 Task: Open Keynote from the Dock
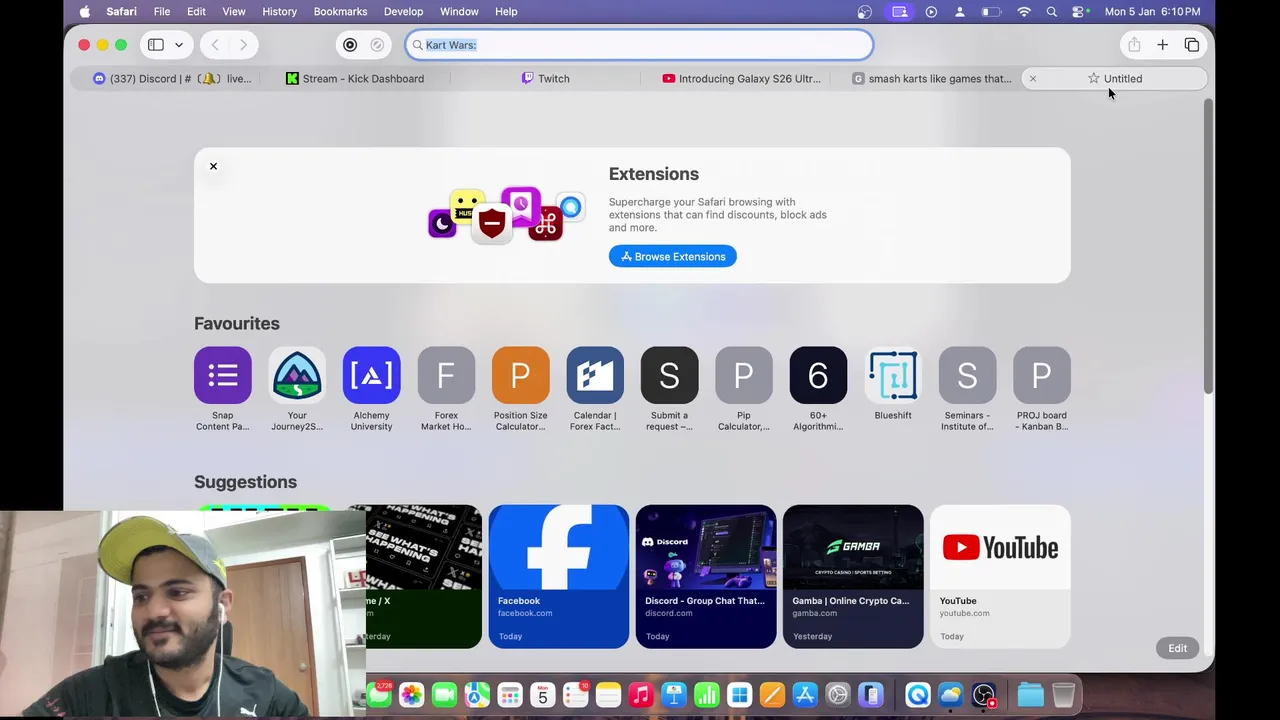click(674, 694)
